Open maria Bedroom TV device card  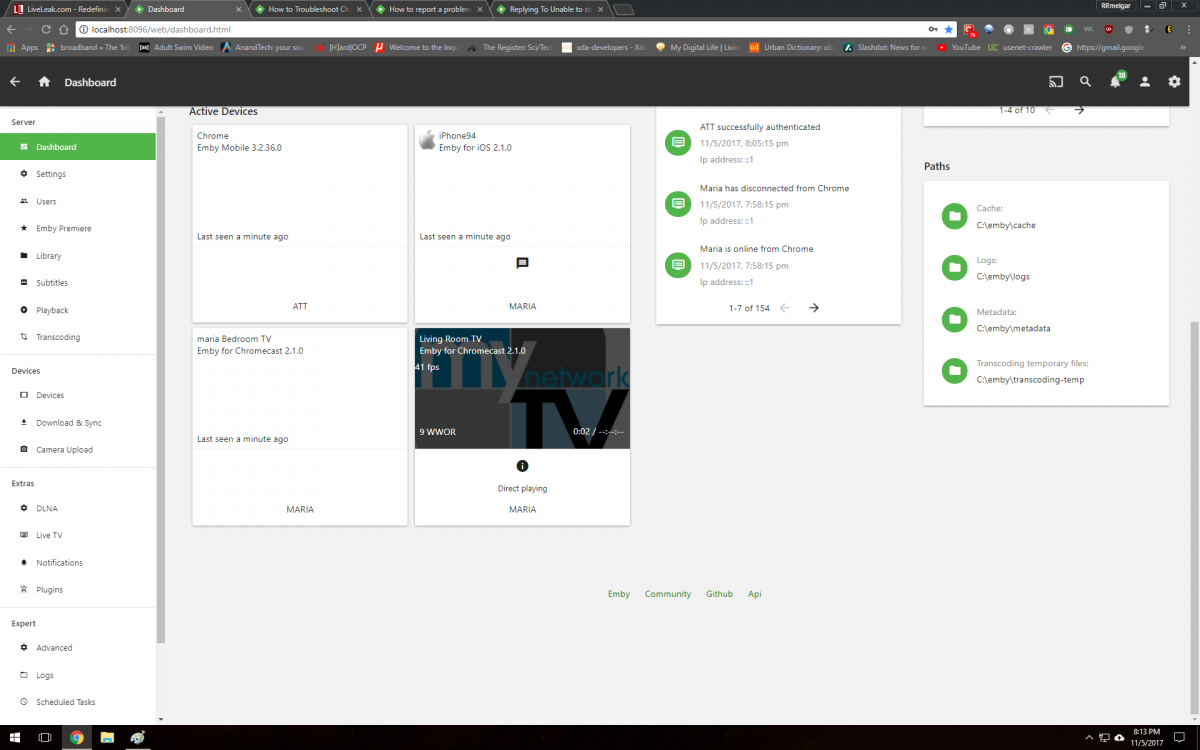coord(300,427)
